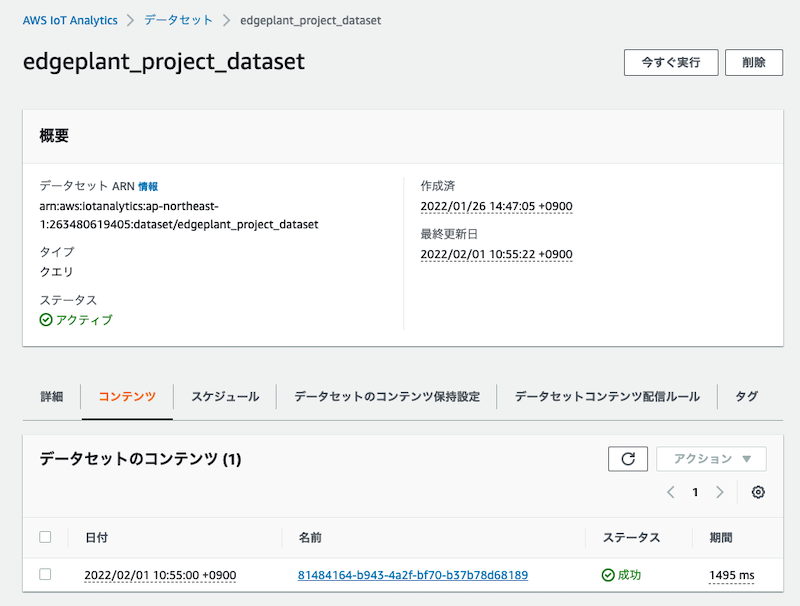Select all rows checkbox in header

pyautogui.click(x=45, y=537)
